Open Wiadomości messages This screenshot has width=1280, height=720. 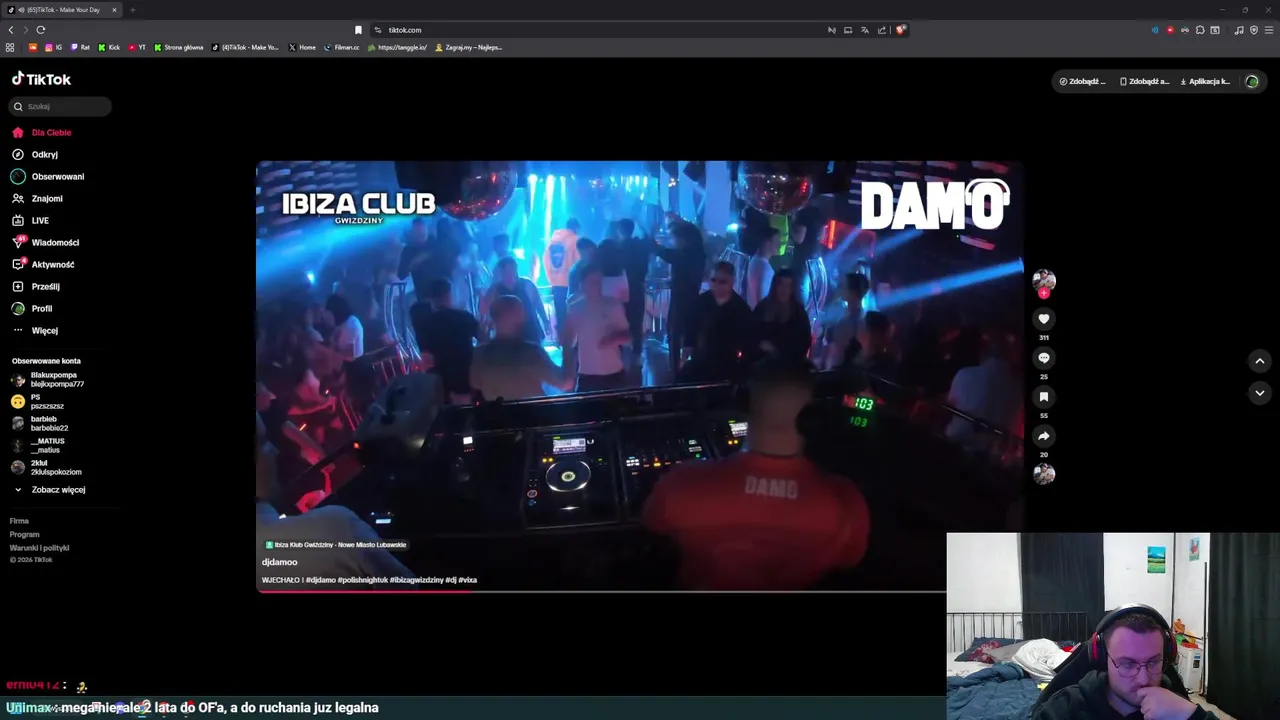tap(46, 242)
